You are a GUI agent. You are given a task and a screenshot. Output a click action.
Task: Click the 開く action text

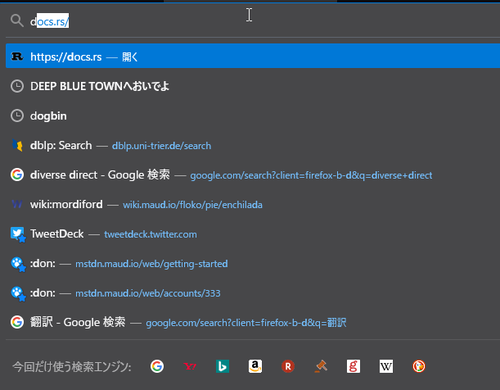(x=130, y=57)
